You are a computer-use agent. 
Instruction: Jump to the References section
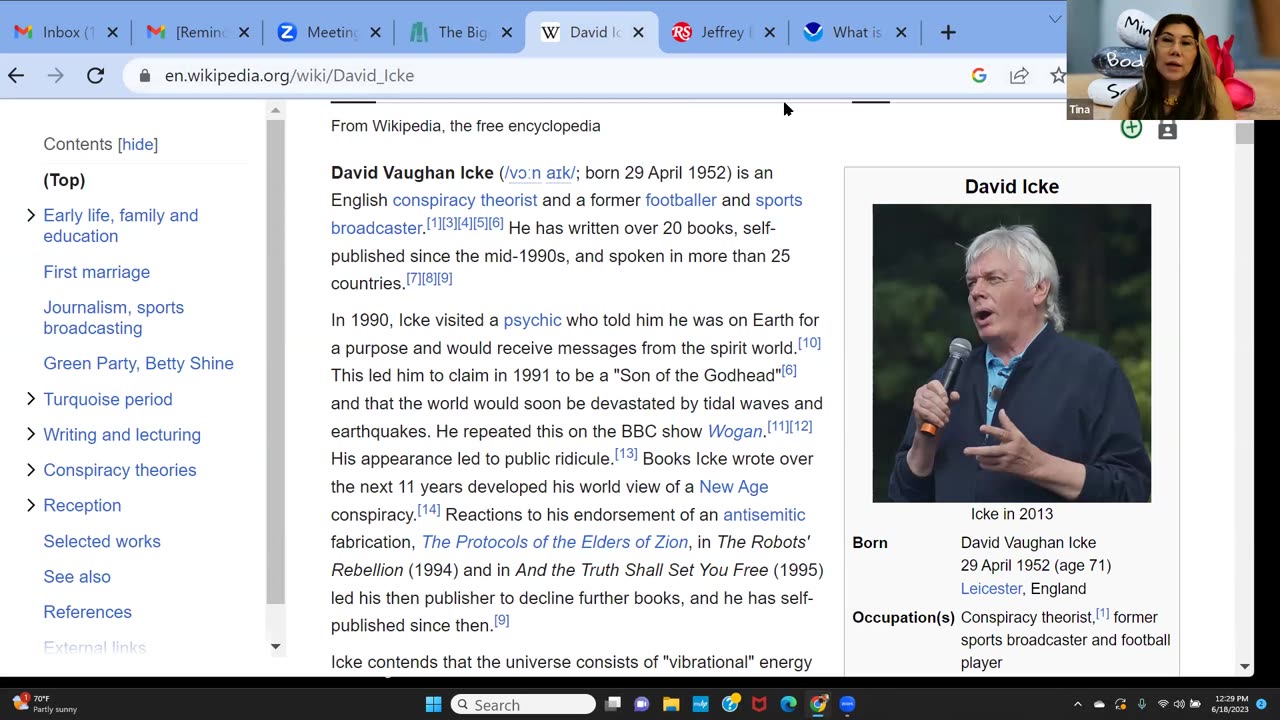point(88,612)
